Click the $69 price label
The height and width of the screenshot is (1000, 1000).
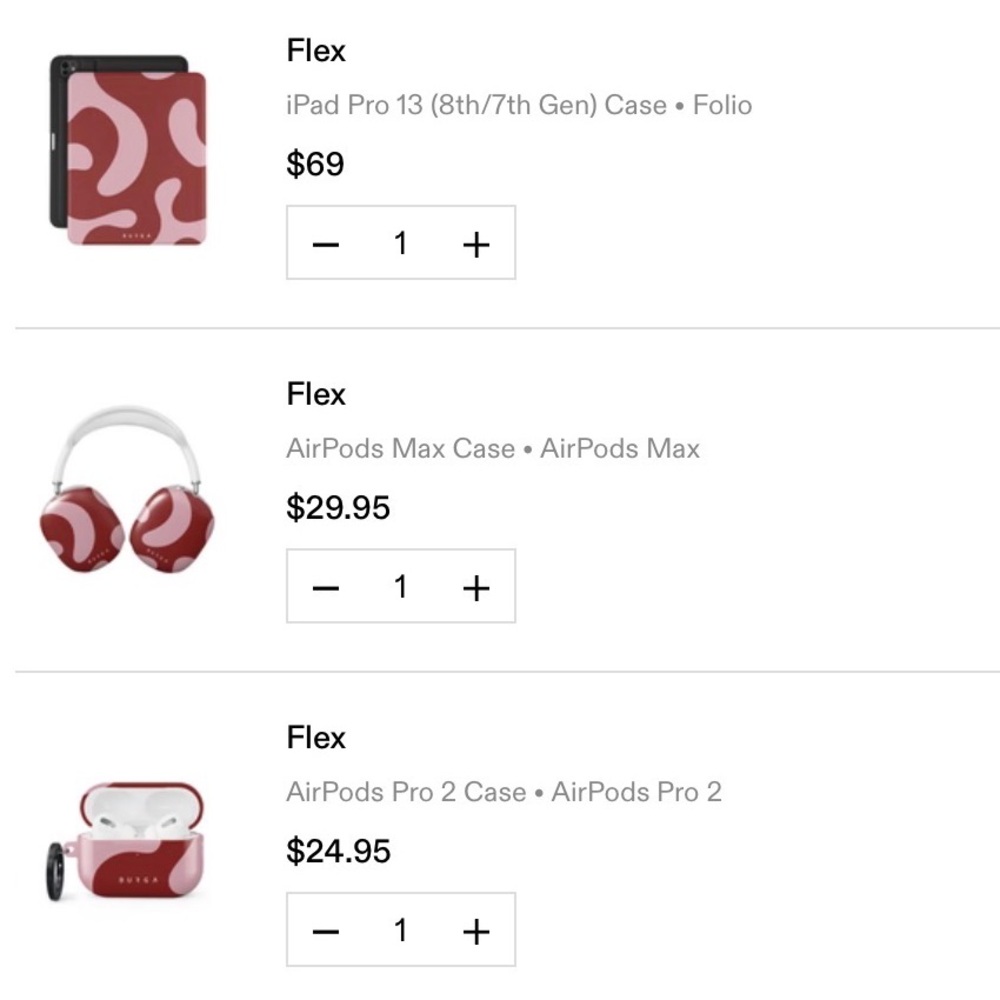[x=315, y=163]
